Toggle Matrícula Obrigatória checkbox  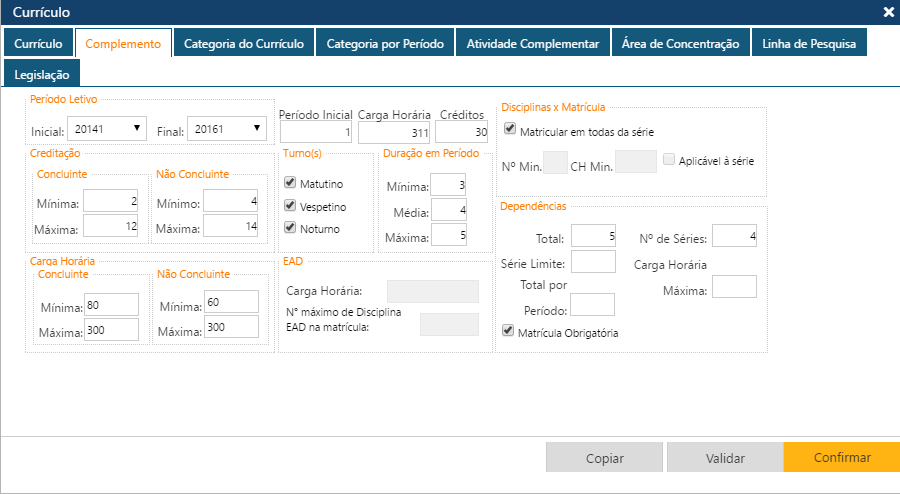(x=508, y=331)
